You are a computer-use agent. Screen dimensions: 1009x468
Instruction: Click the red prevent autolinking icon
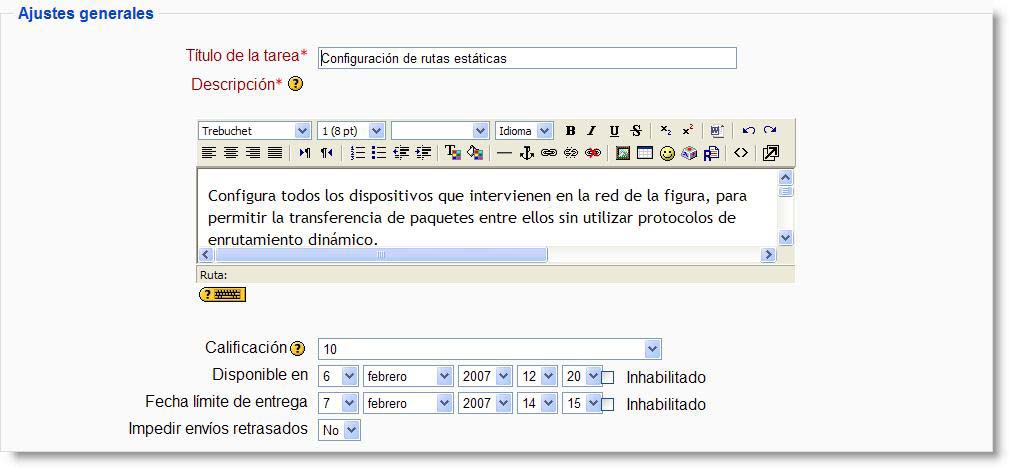pyautogui.click(x=593, y=153)
